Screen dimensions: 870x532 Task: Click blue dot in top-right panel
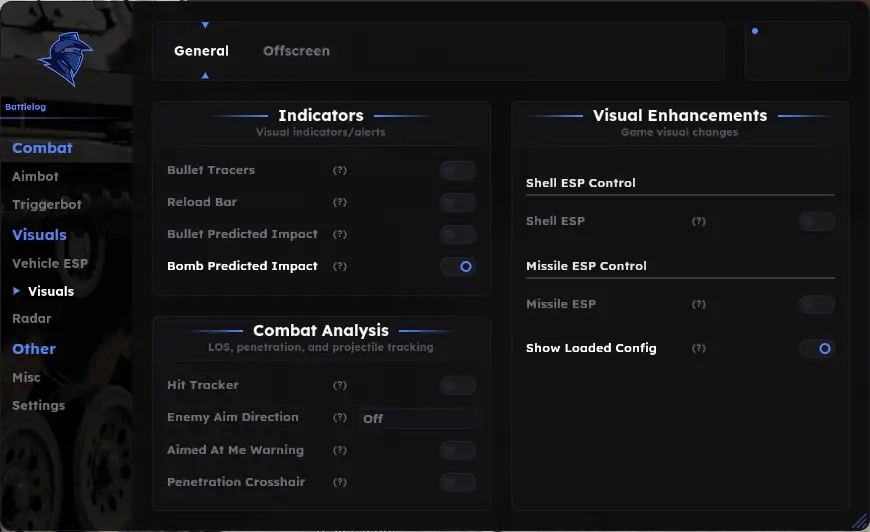coord(755,31)
